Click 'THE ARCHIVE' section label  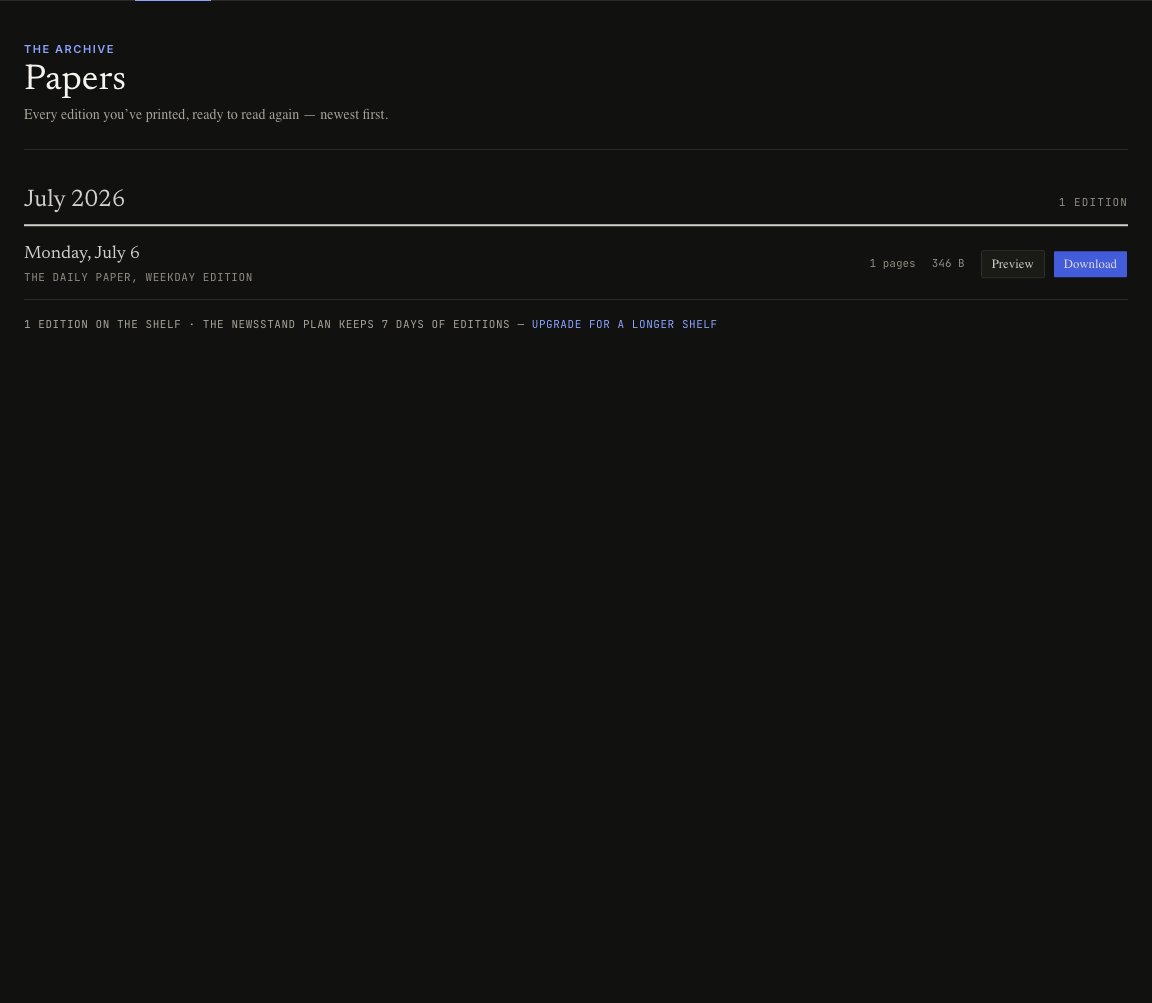[69, 49]
